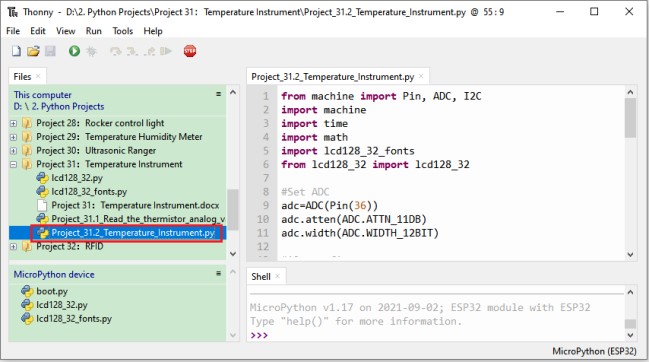Click code line 11 adc.width(ADC.WIDTH_12BIT)
Image resolution: width=650 pixels, height=362 pixels.
click(x=360, y=233)
